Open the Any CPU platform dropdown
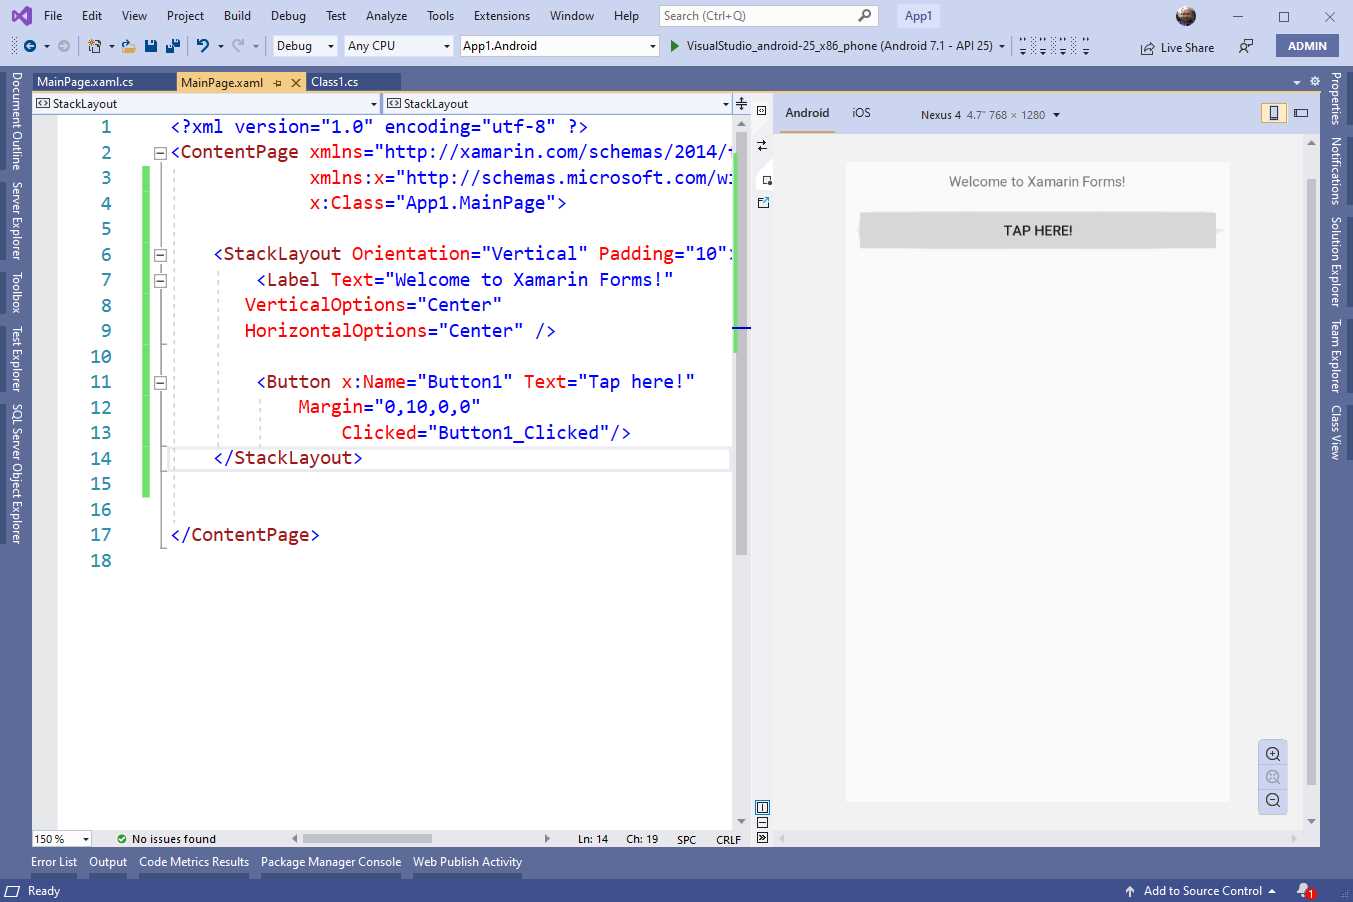Screen dimensions: 1353x902 coord(444,46)
